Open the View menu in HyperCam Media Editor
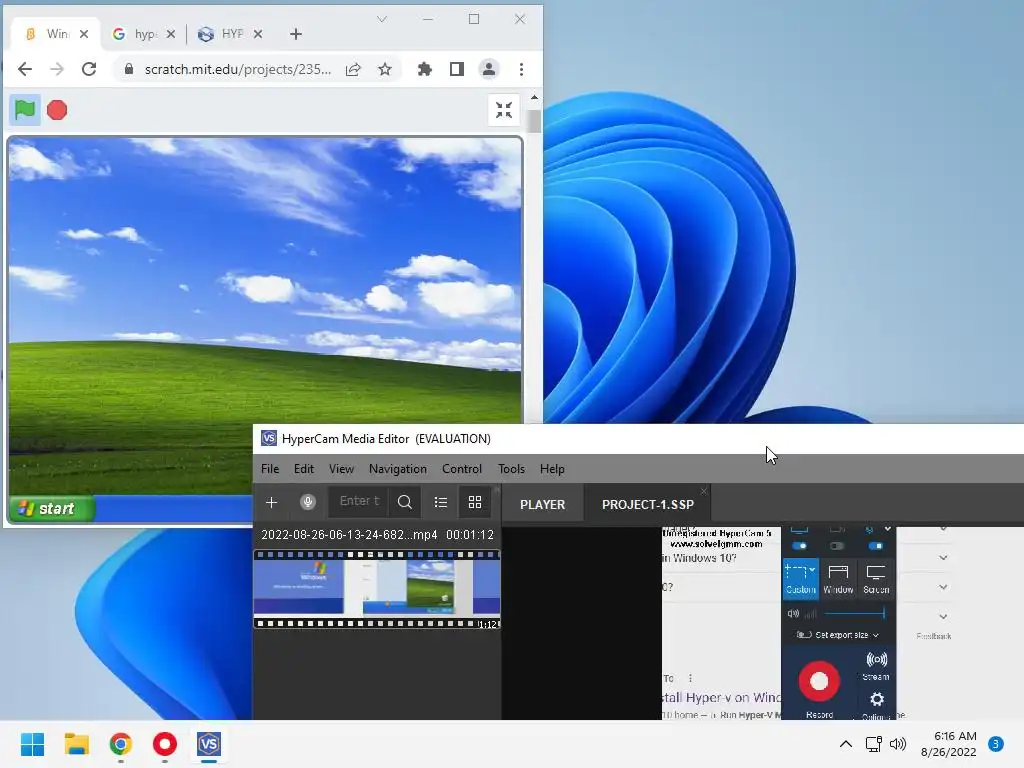 point(341,469)
